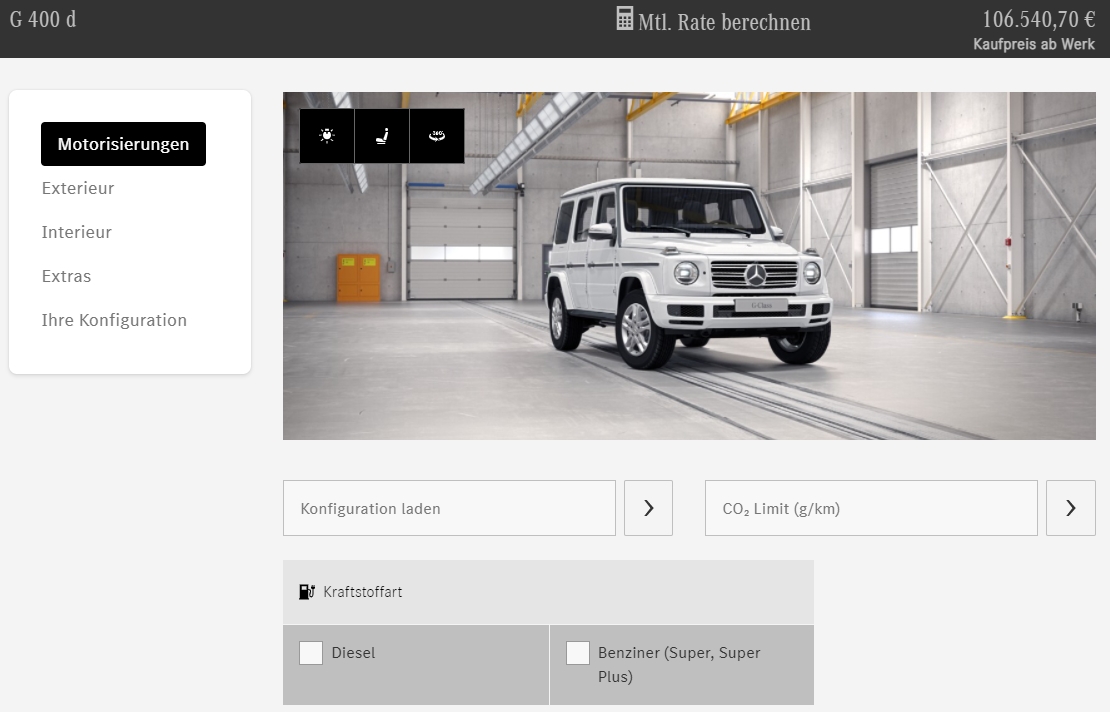Image resolution: width=1110 pixels, height=712 pixels.
Task: Click the calculator icon beside Mtl. Rate berechnen
Action: pyautogui.click(x=624, y=19)
